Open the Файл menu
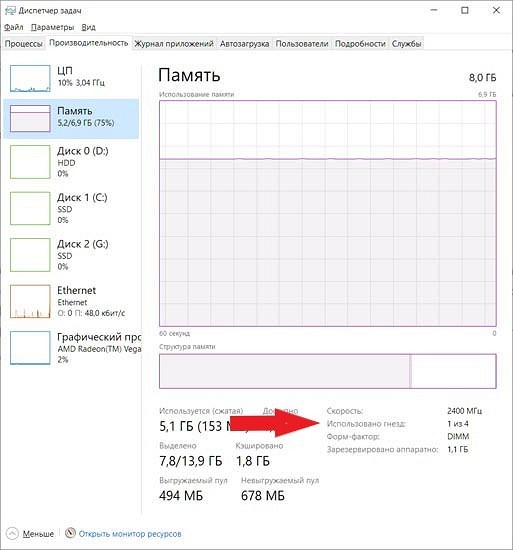Viewport: 513px width, 550px height. point(14,27)
